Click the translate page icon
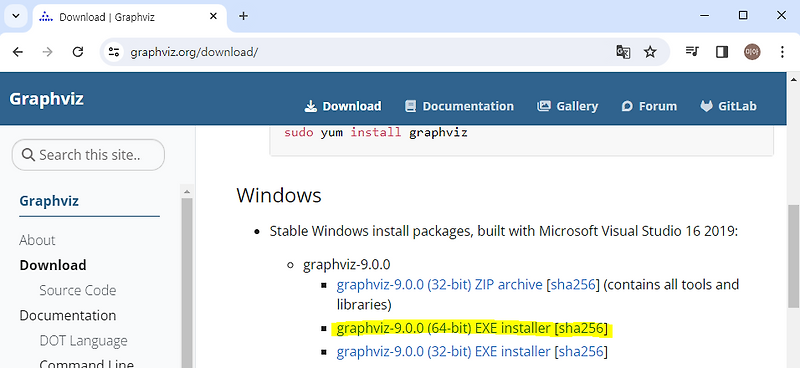 tap(623, 52)
